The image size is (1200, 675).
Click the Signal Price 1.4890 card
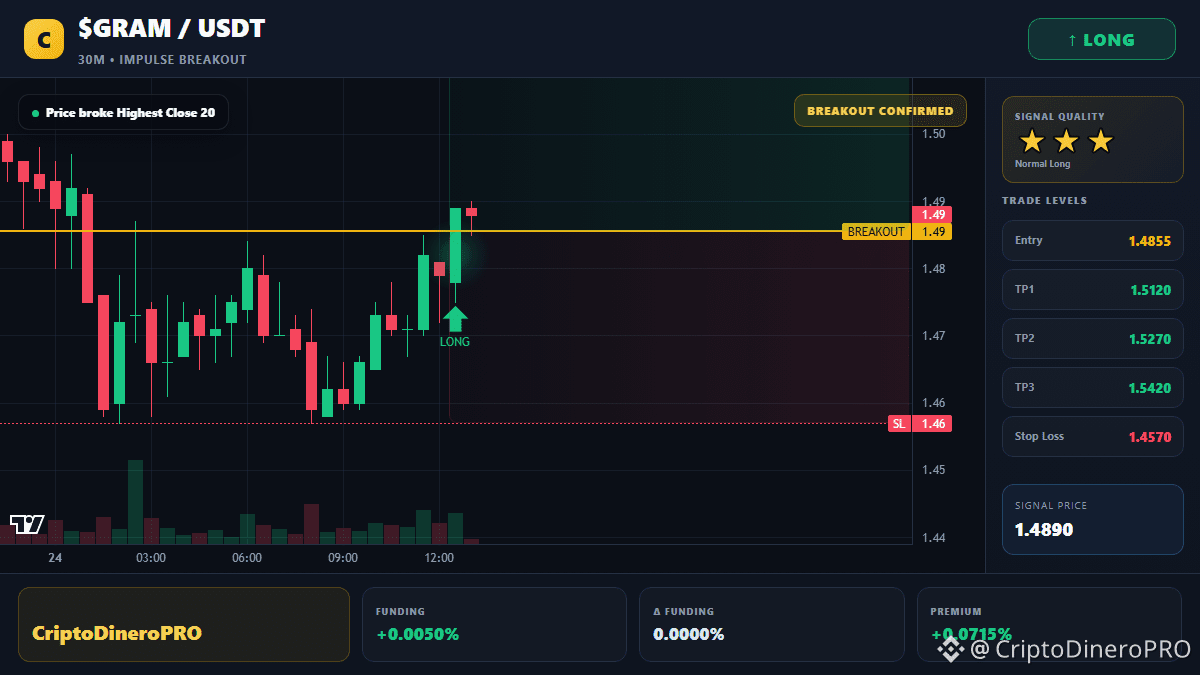[1092, 519]
